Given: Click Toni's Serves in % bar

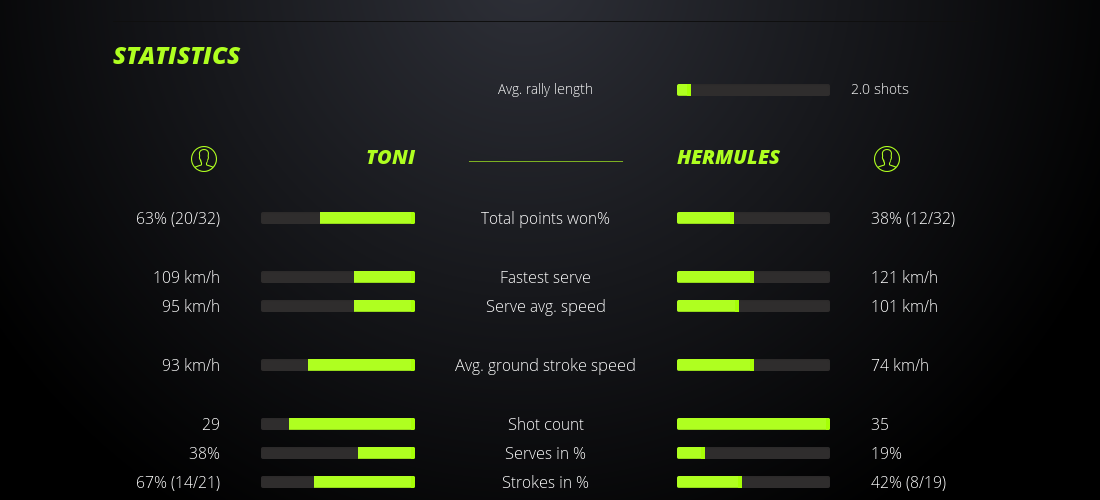Looking at the screenshot, I should coord(338,453).
